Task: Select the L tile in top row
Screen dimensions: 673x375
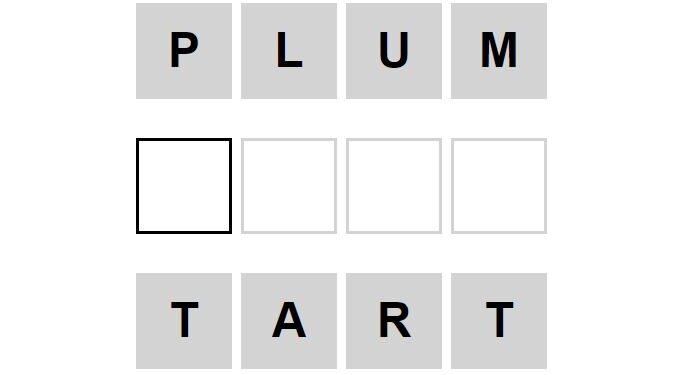Action: [x=289, y=51]
